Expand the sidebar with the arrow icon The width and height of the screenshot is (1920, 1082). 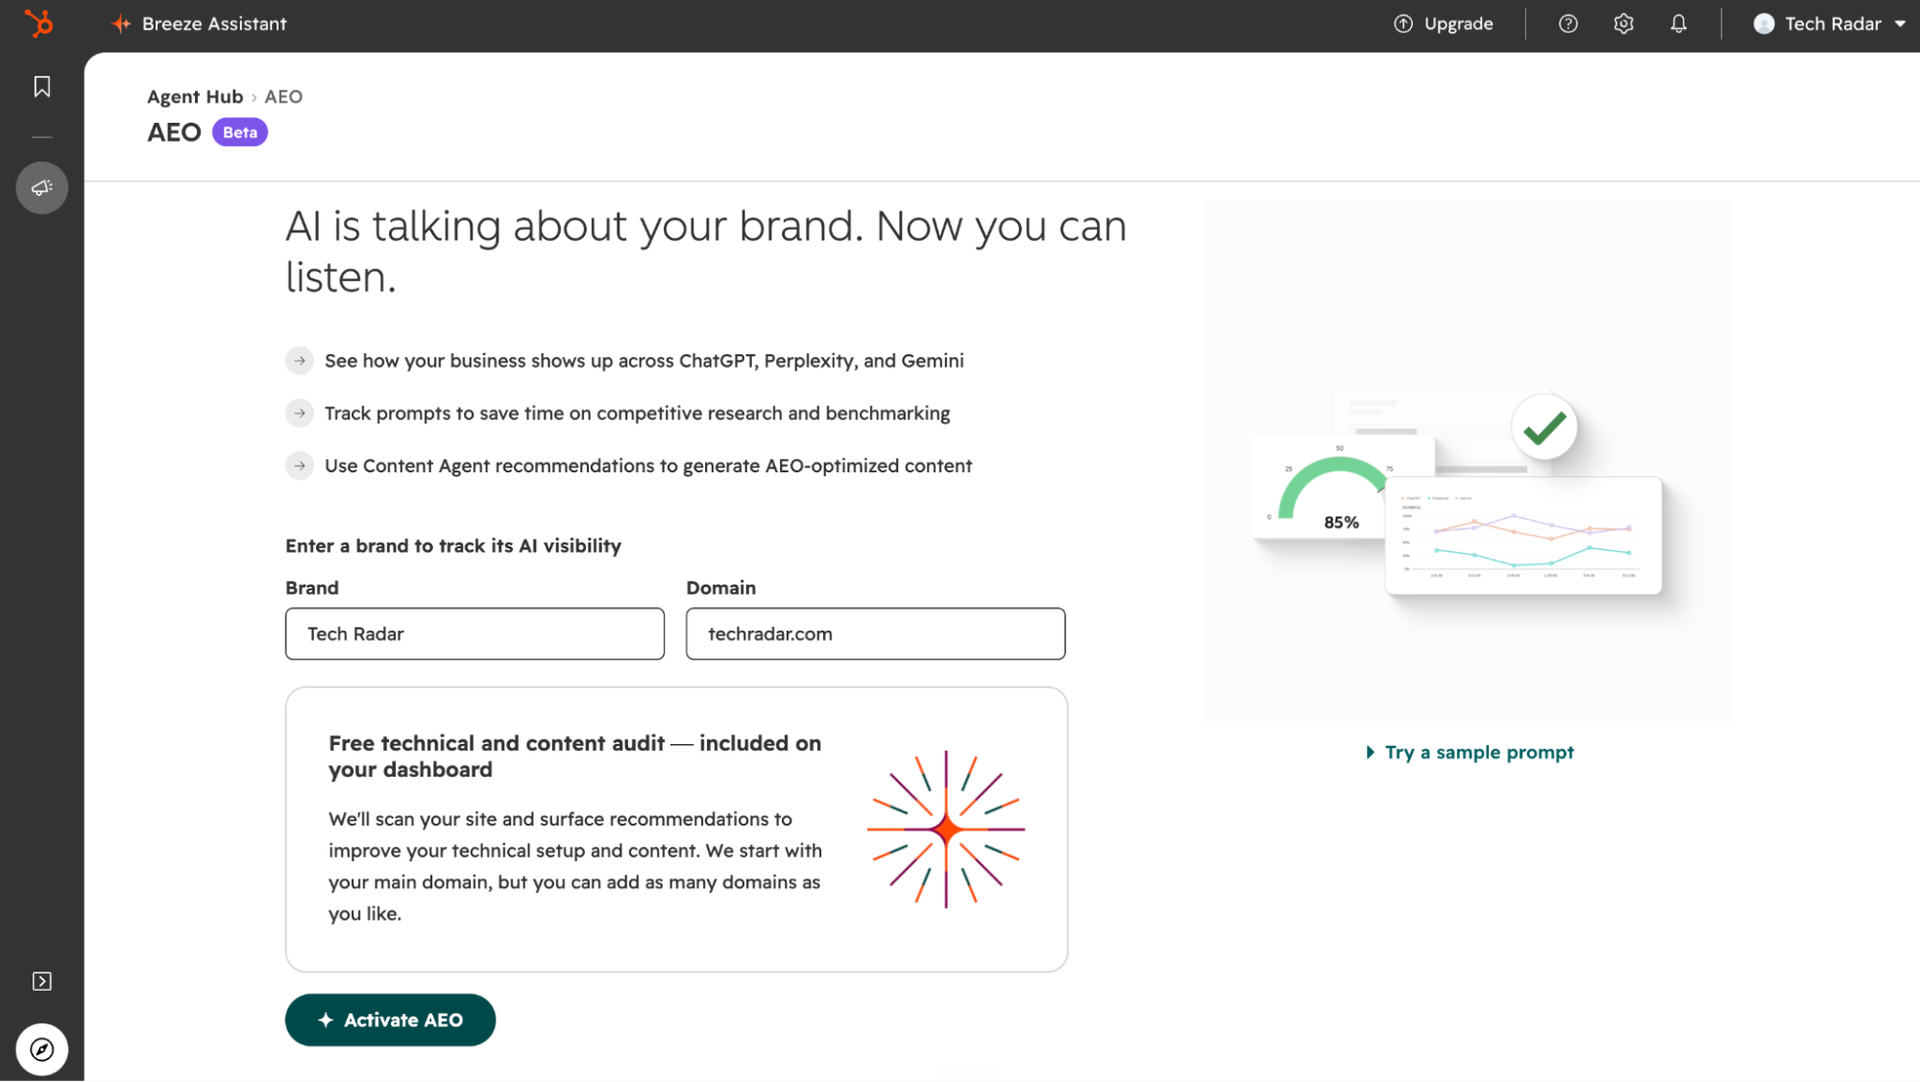[x=42, y=981]
